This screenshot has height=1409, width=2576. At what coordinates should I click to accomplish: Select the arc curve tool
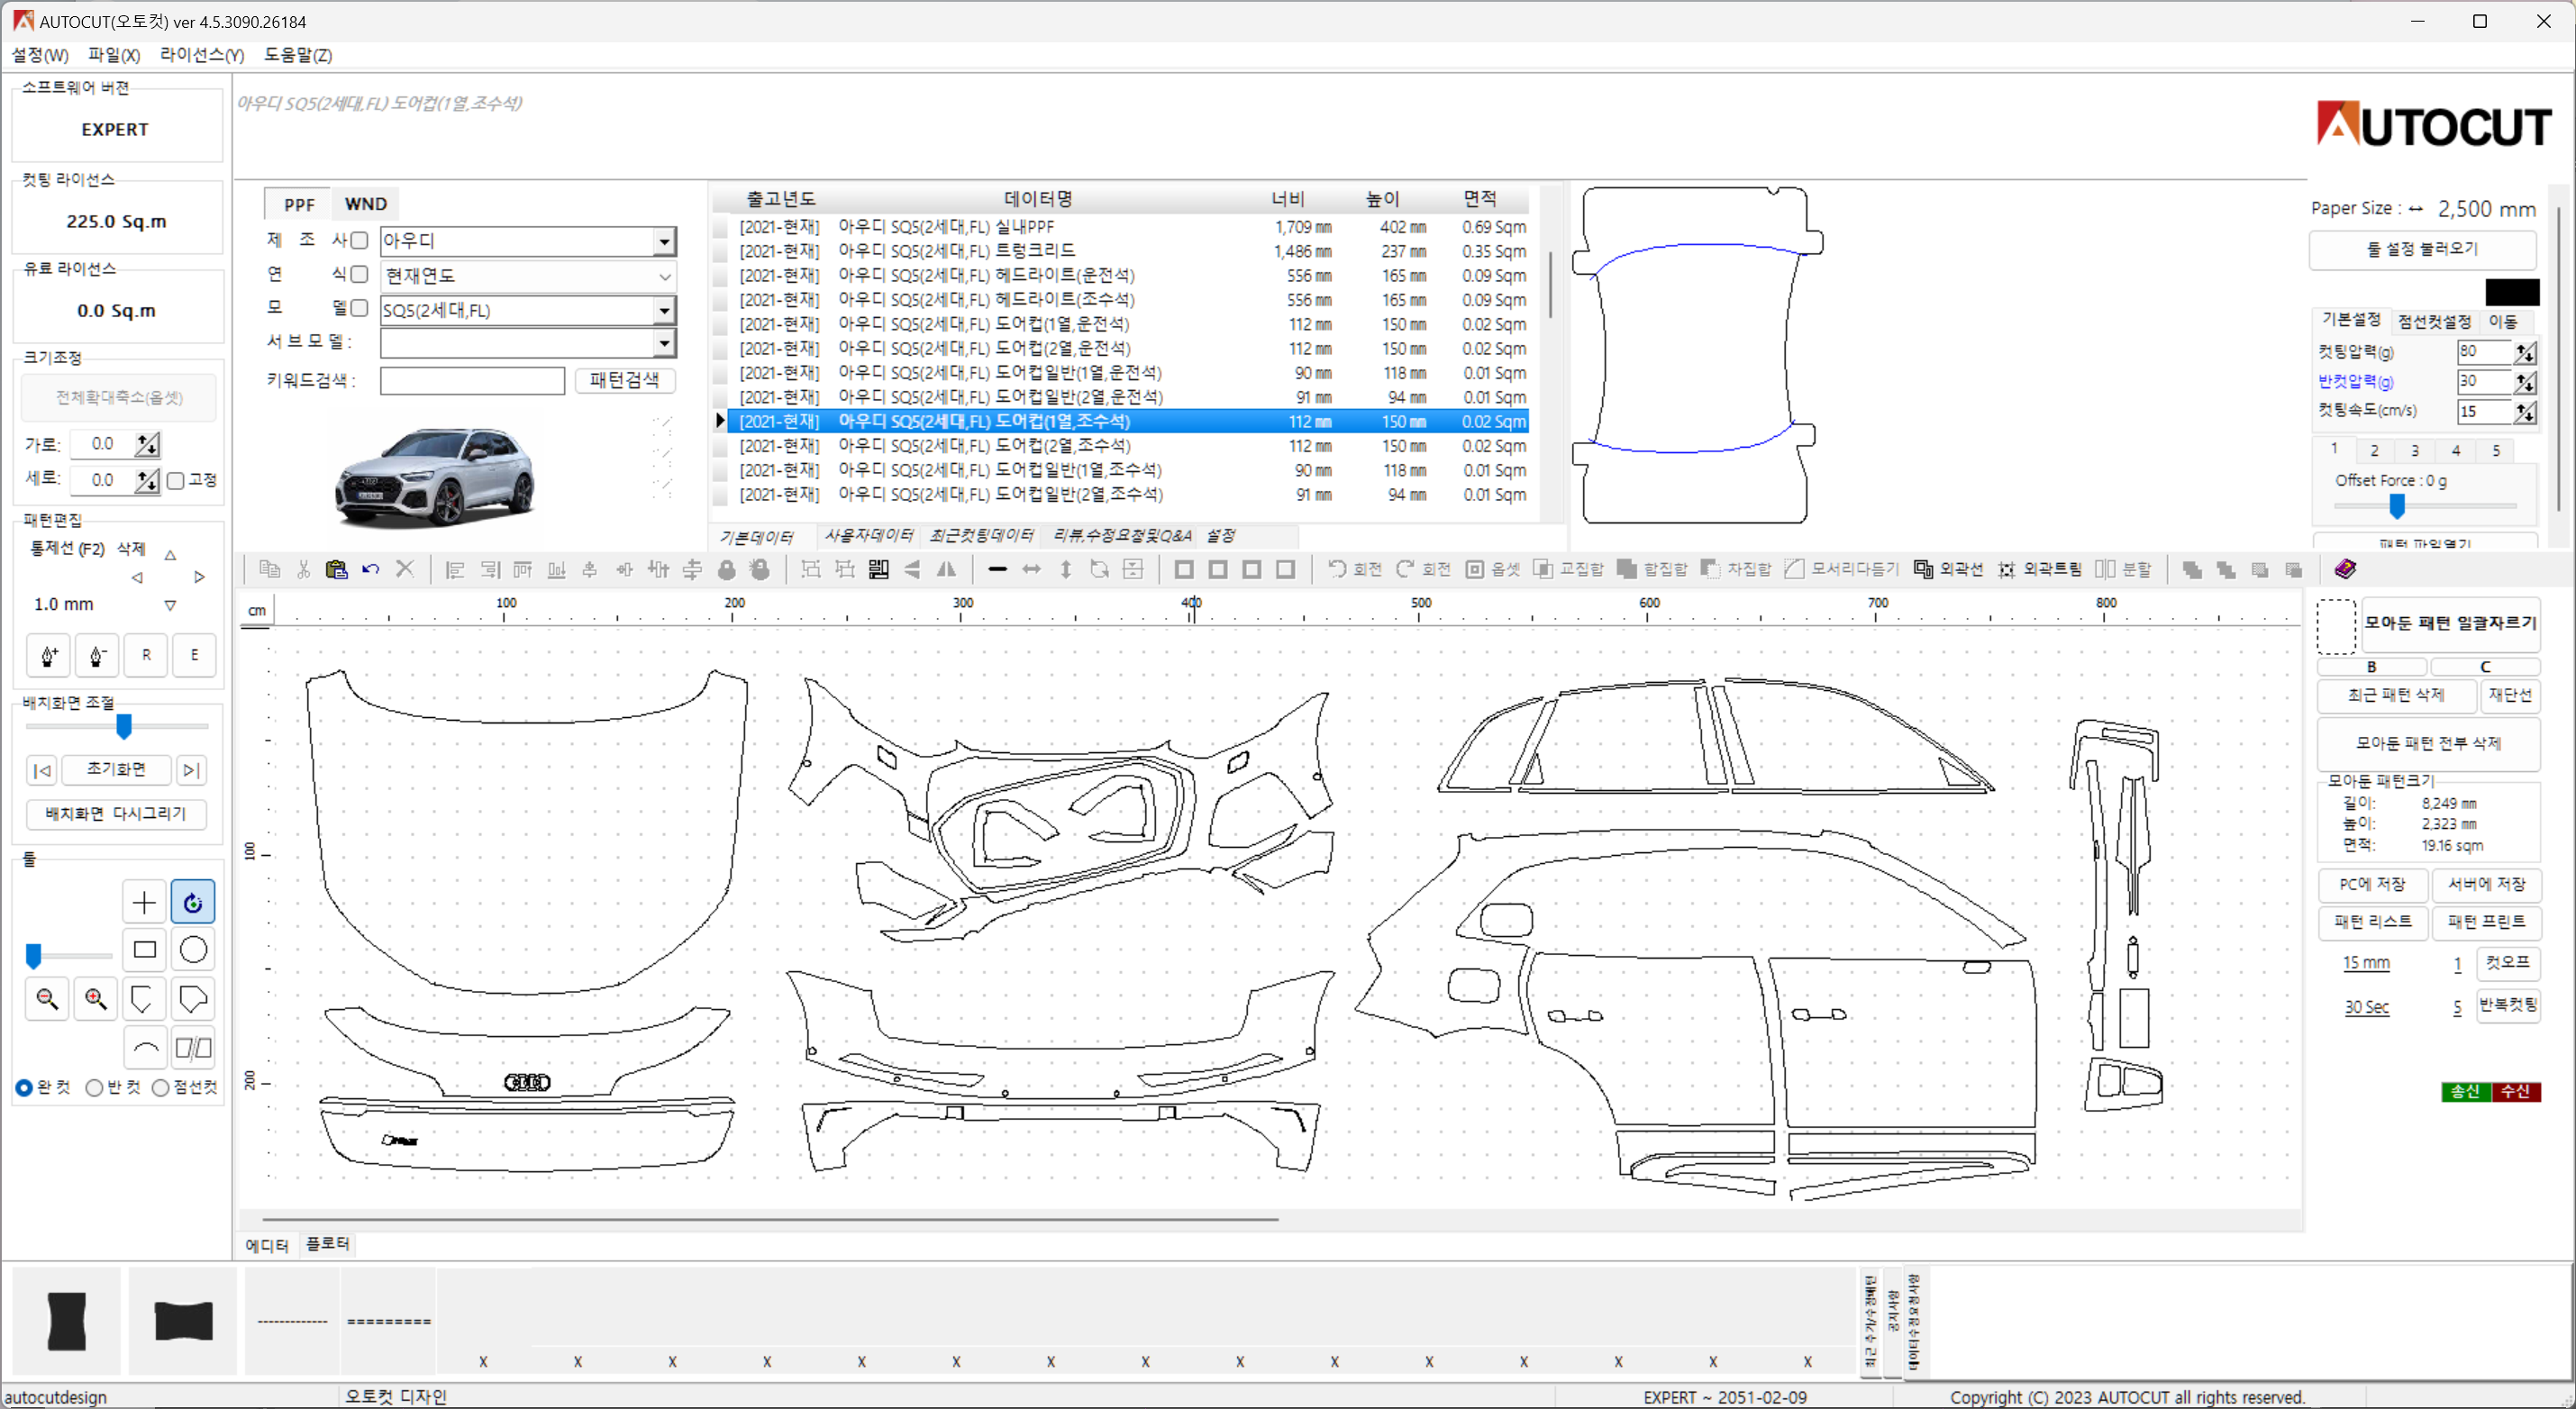pos(144,1047)
